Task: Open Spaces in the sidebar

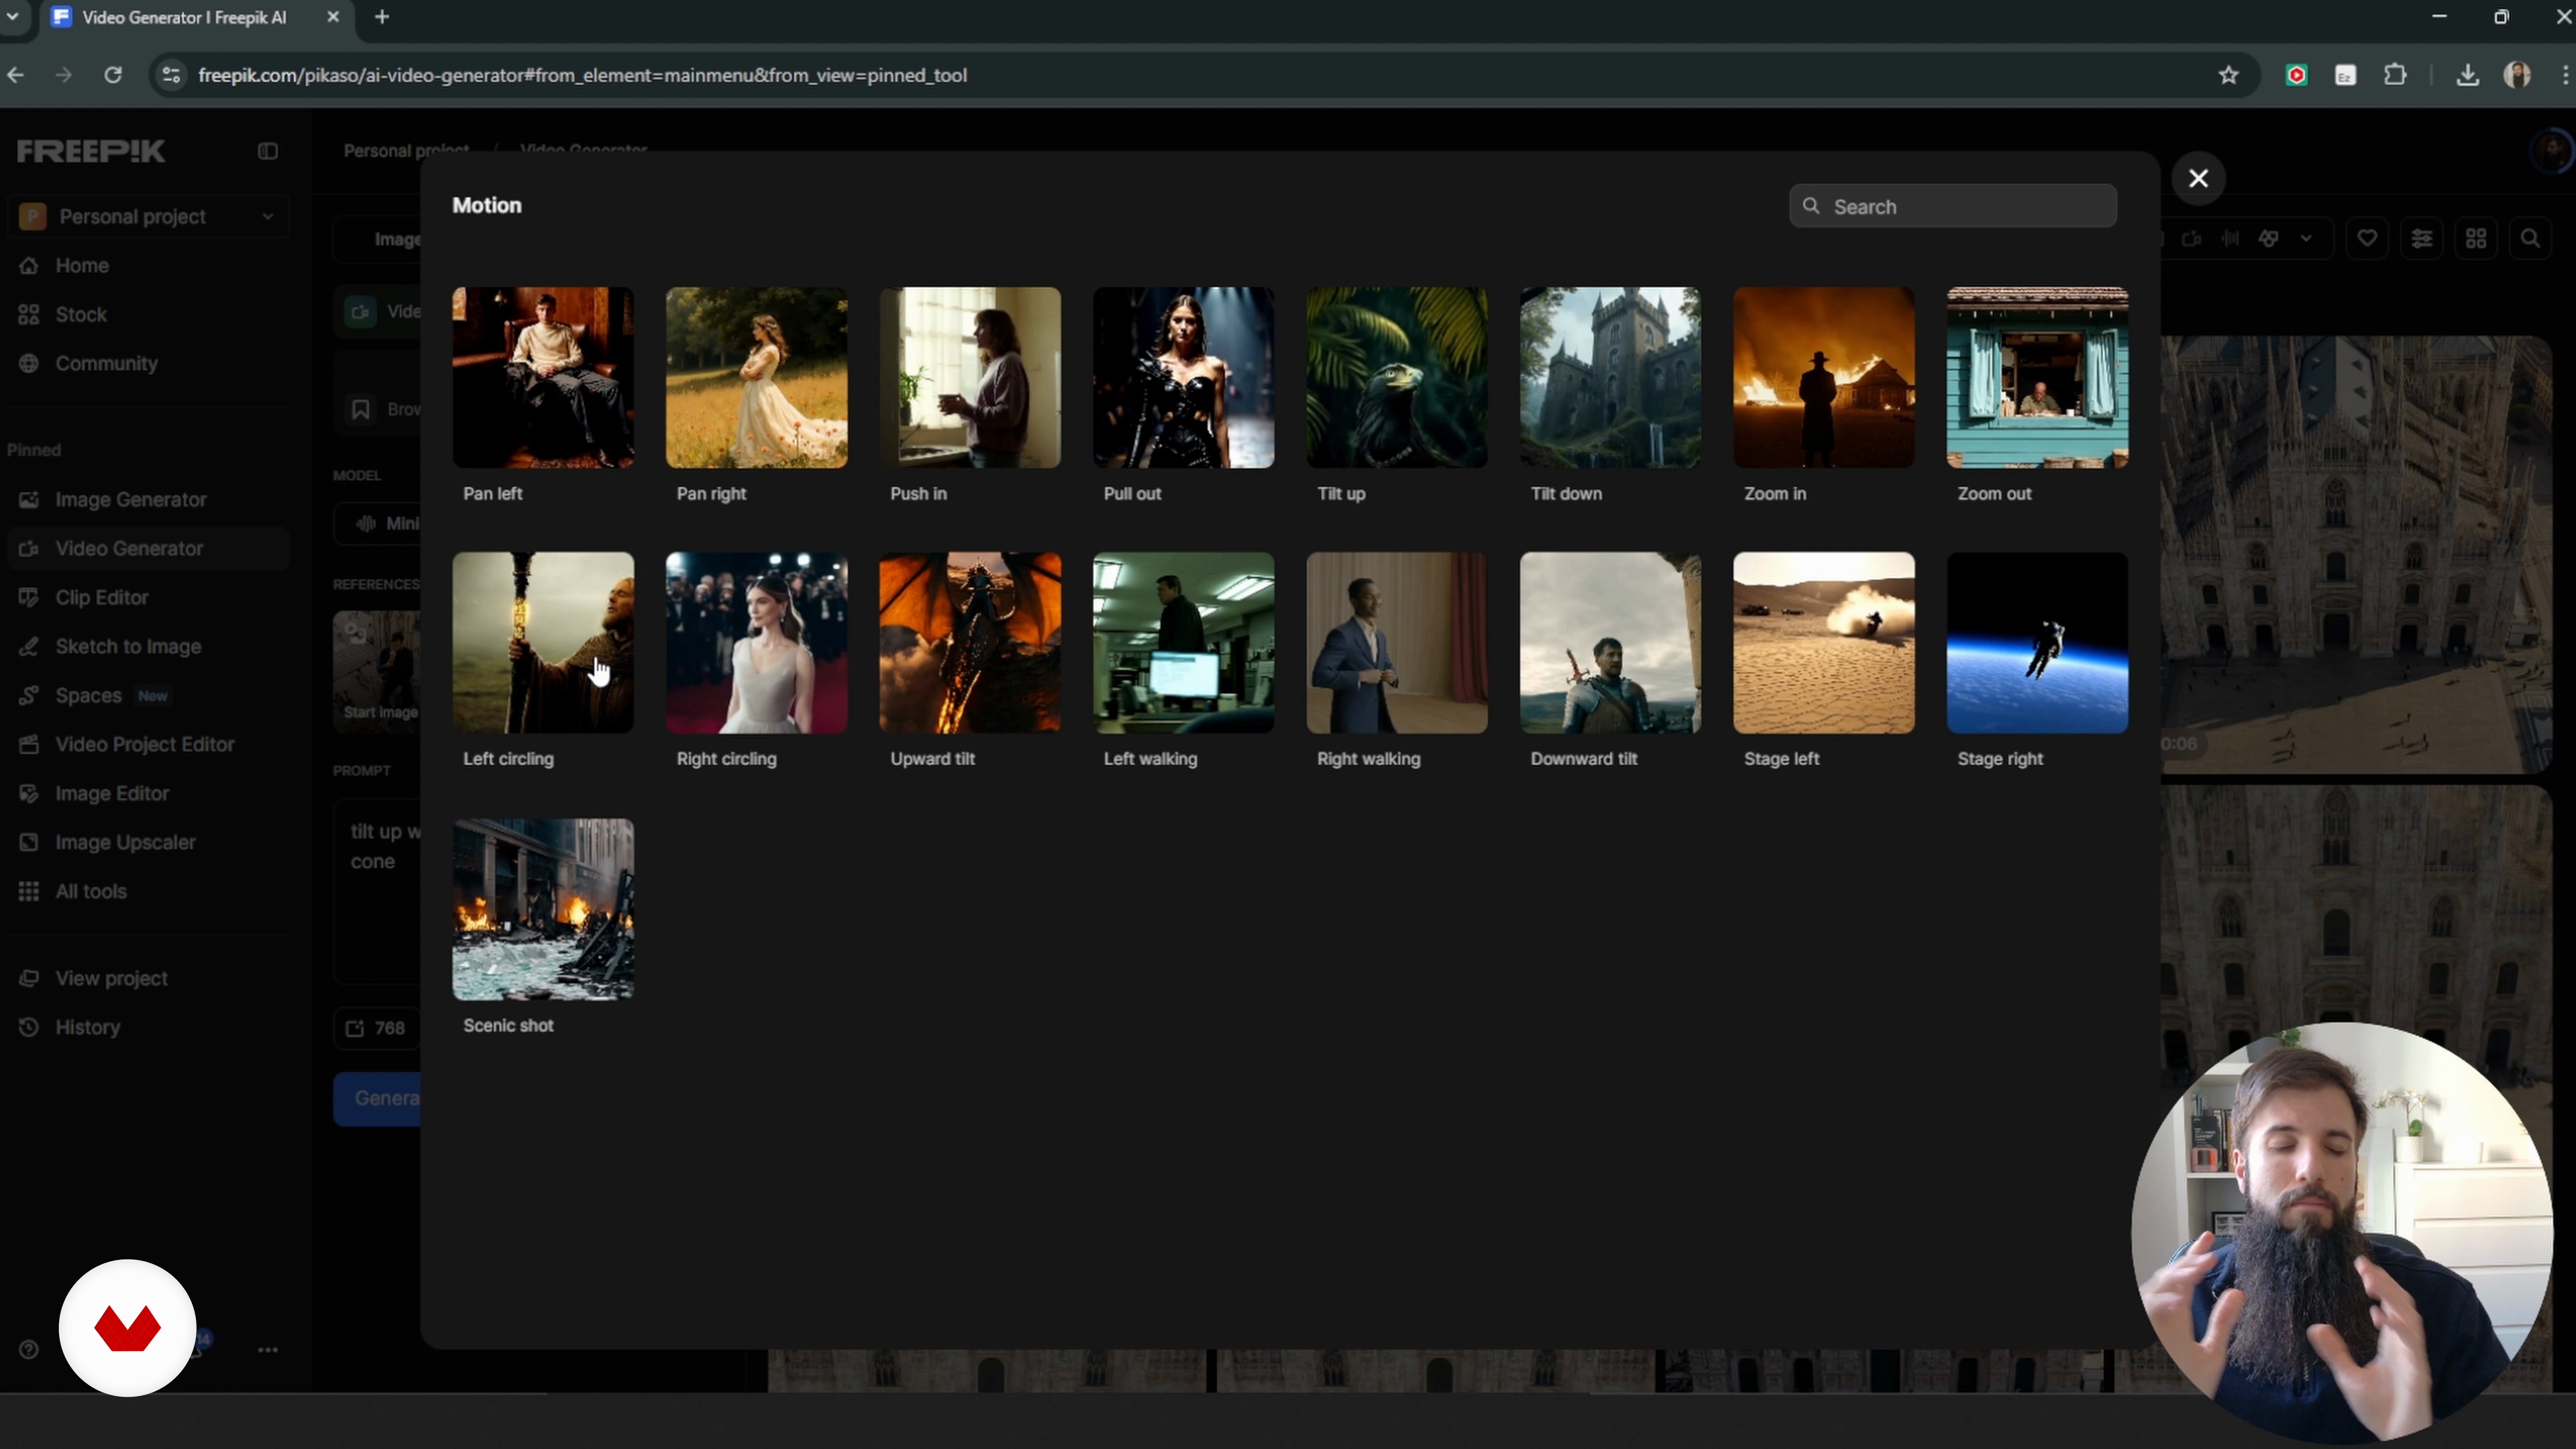Action: pos(148,696)
